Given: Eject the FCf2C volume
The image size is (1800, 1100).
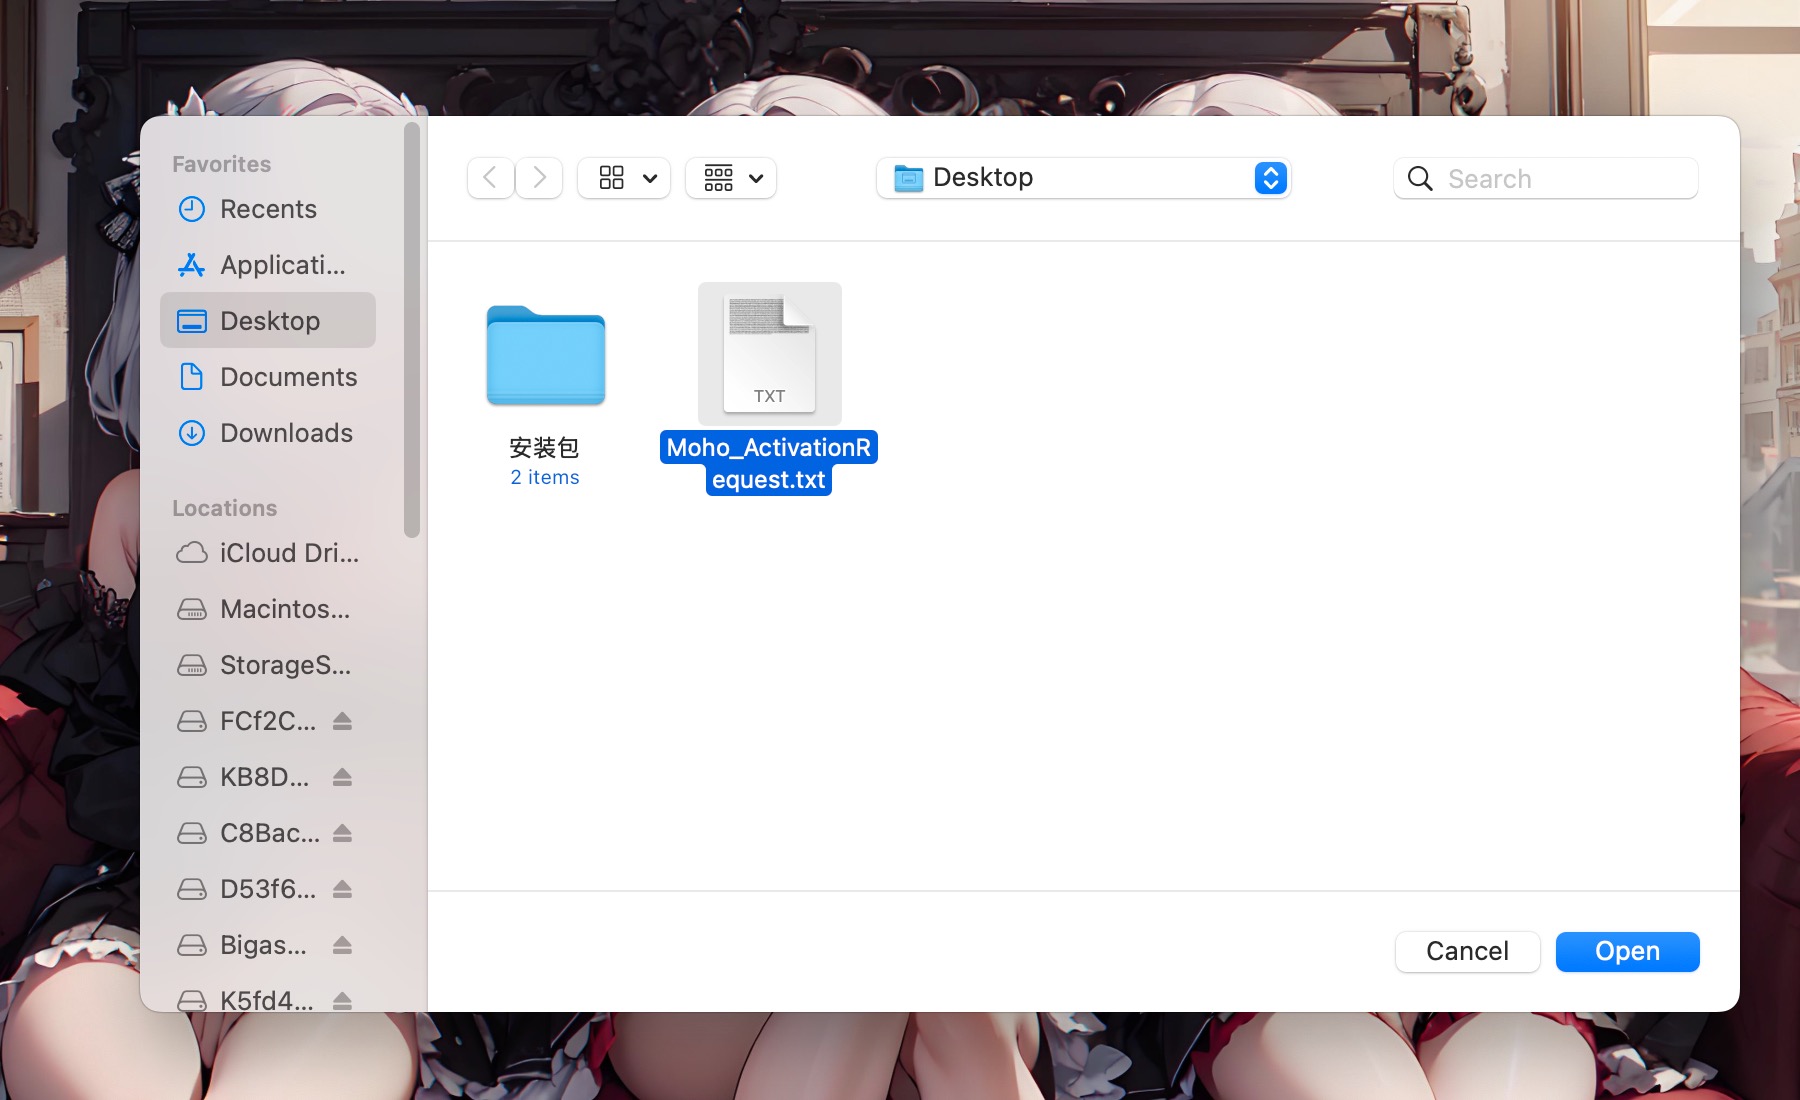Looking at the screenshot, I should point(342,721).
